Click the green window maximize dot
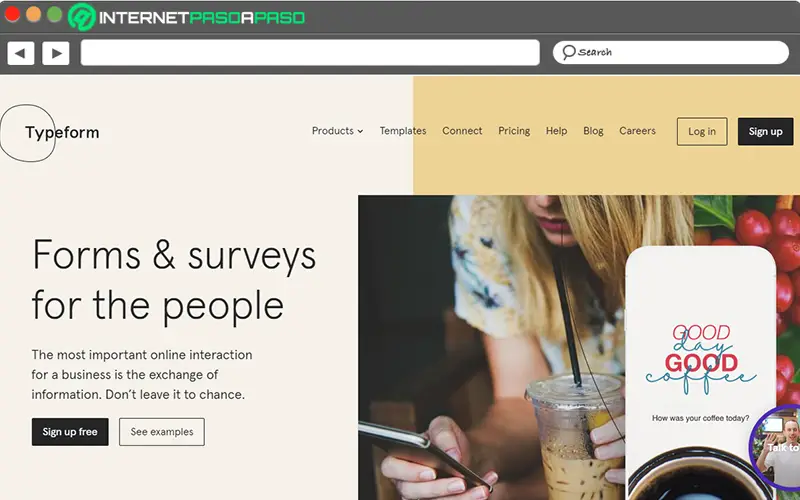The height and width of the screenshot is (500, 800). tap(55, 14)
